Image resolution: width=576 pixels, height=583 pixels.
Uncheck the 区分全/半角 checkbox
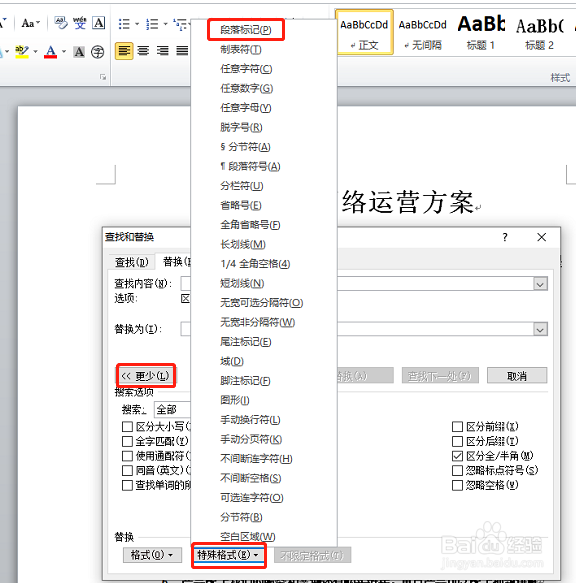click(457, 456)
